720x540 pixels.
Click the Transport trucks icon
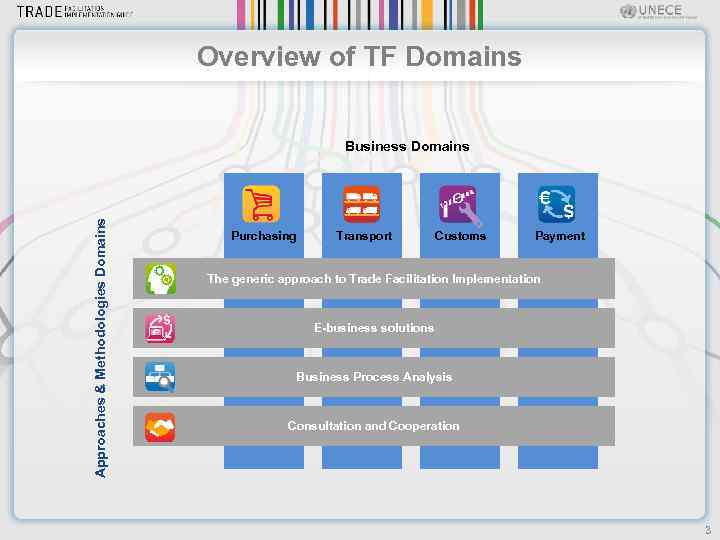point(362,203)
